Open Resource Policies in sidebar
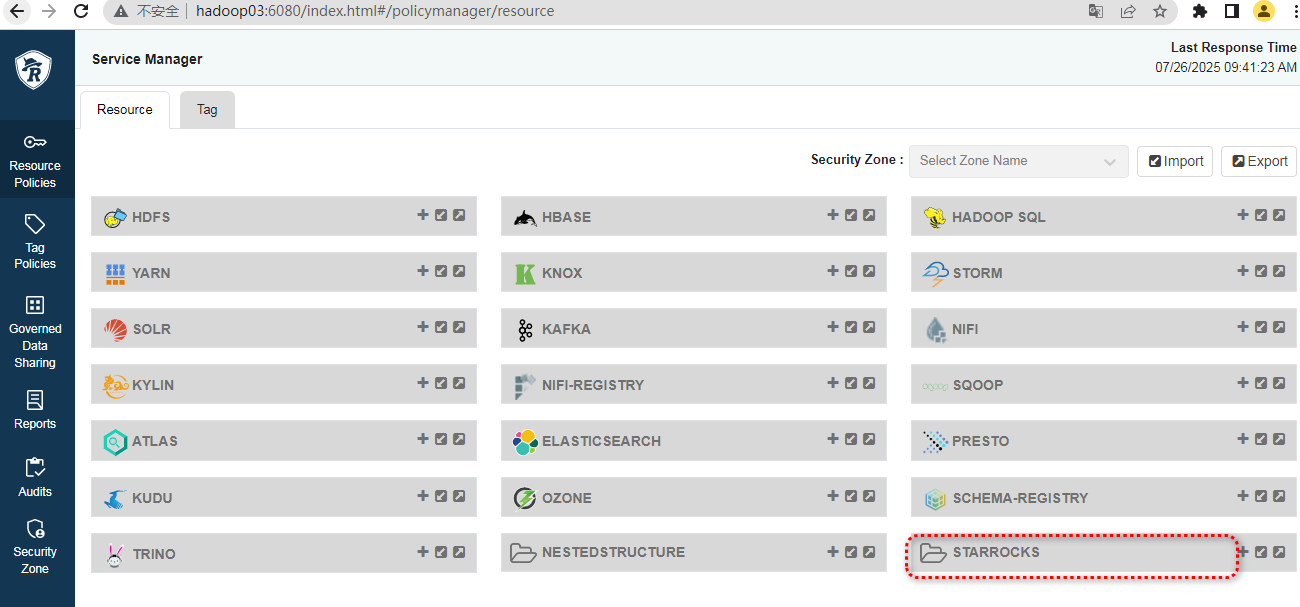Image resolution: width=1300 pixels, height=607 pixels. click(36, 160)
